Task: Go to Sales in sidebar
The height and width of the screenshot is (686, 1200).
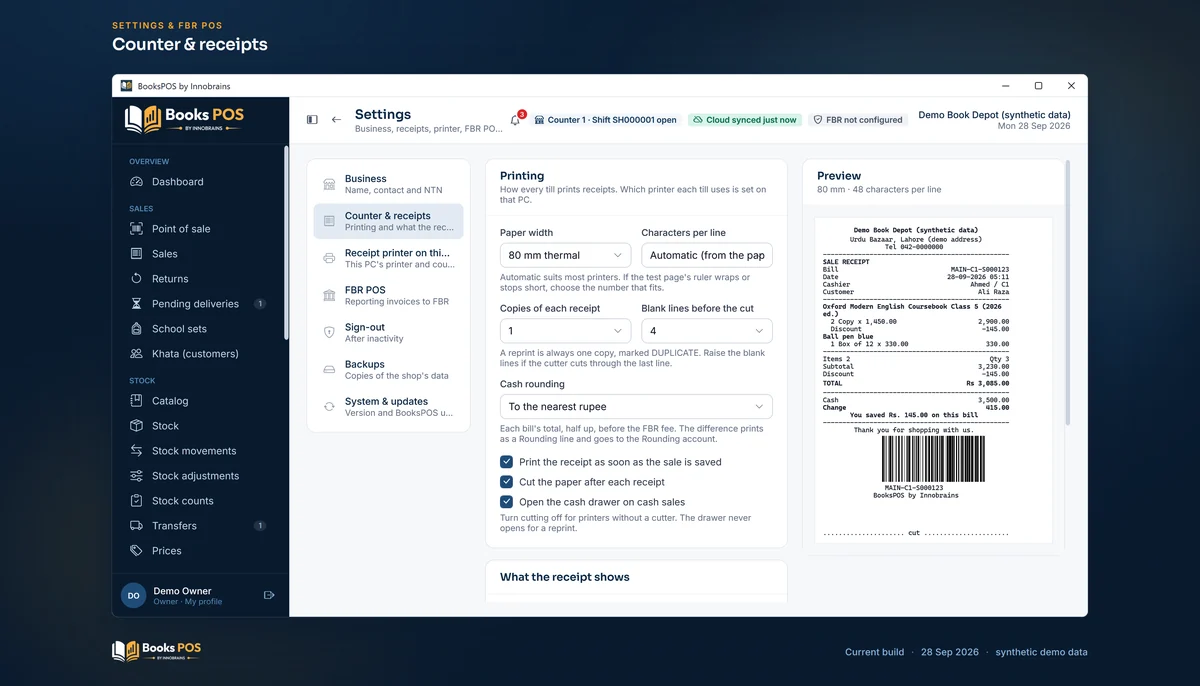Action: 200,254
